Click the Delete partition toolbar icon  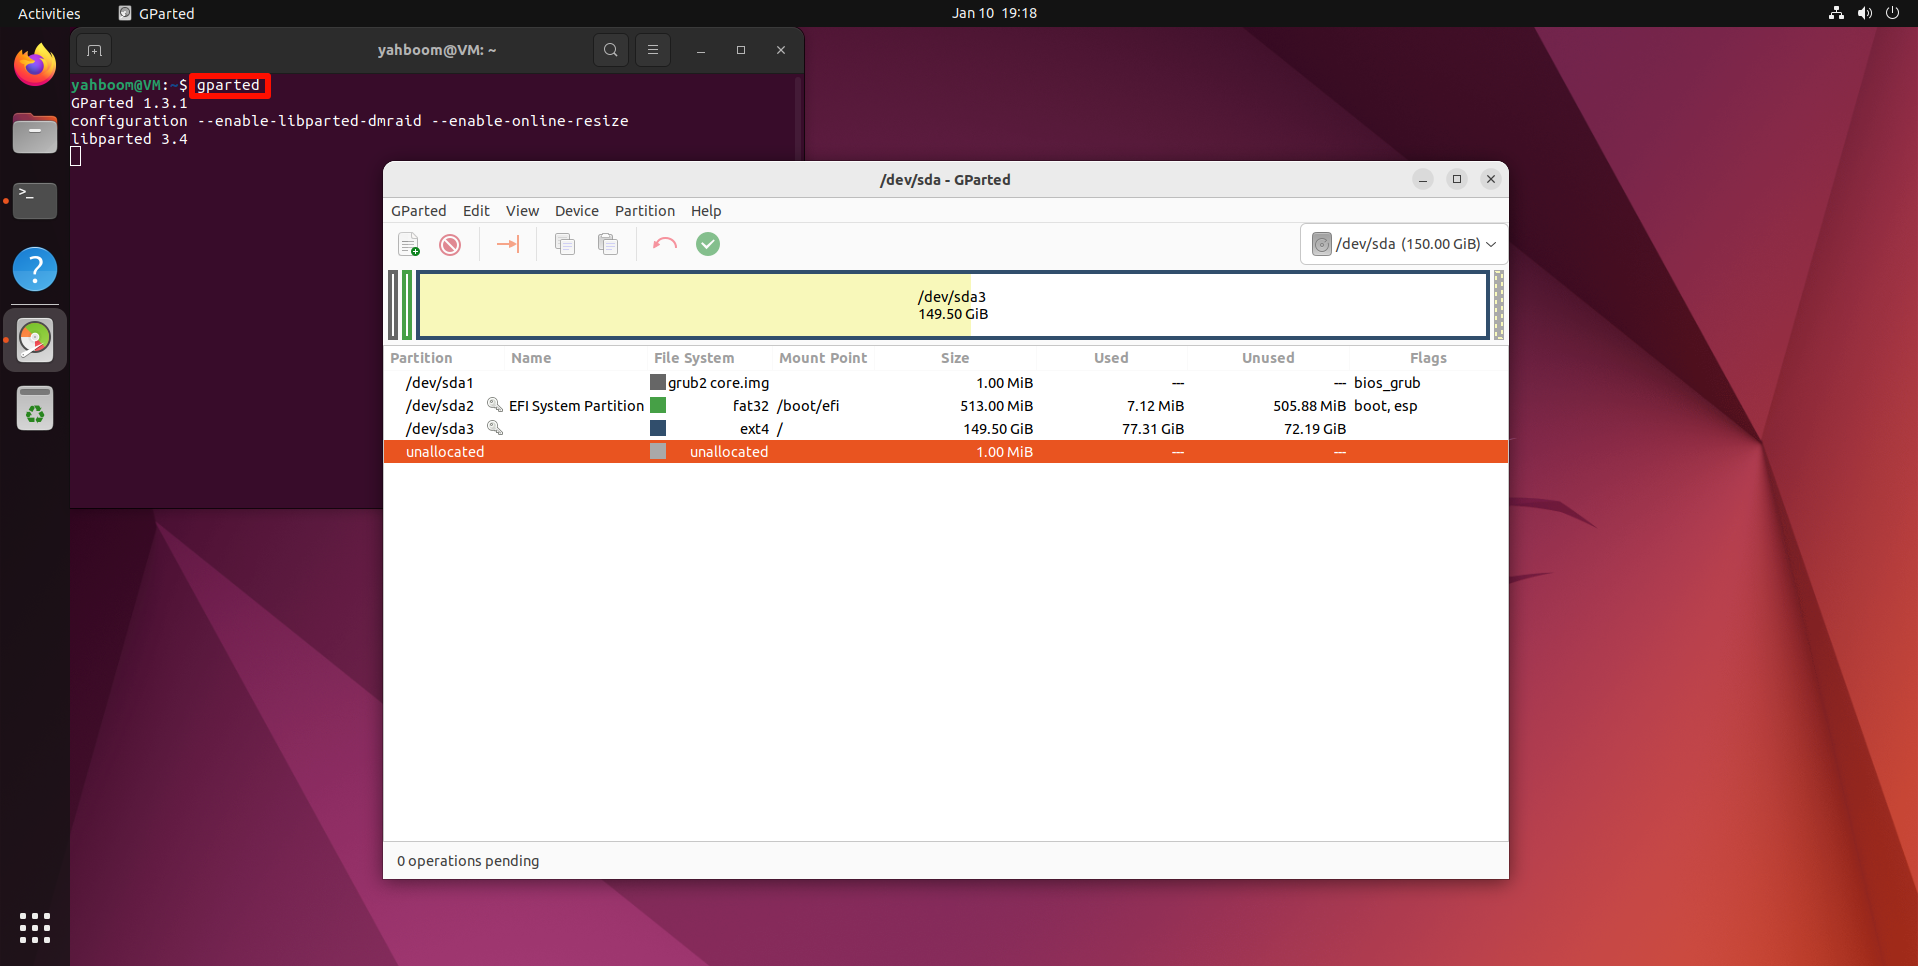pos(450,244)
